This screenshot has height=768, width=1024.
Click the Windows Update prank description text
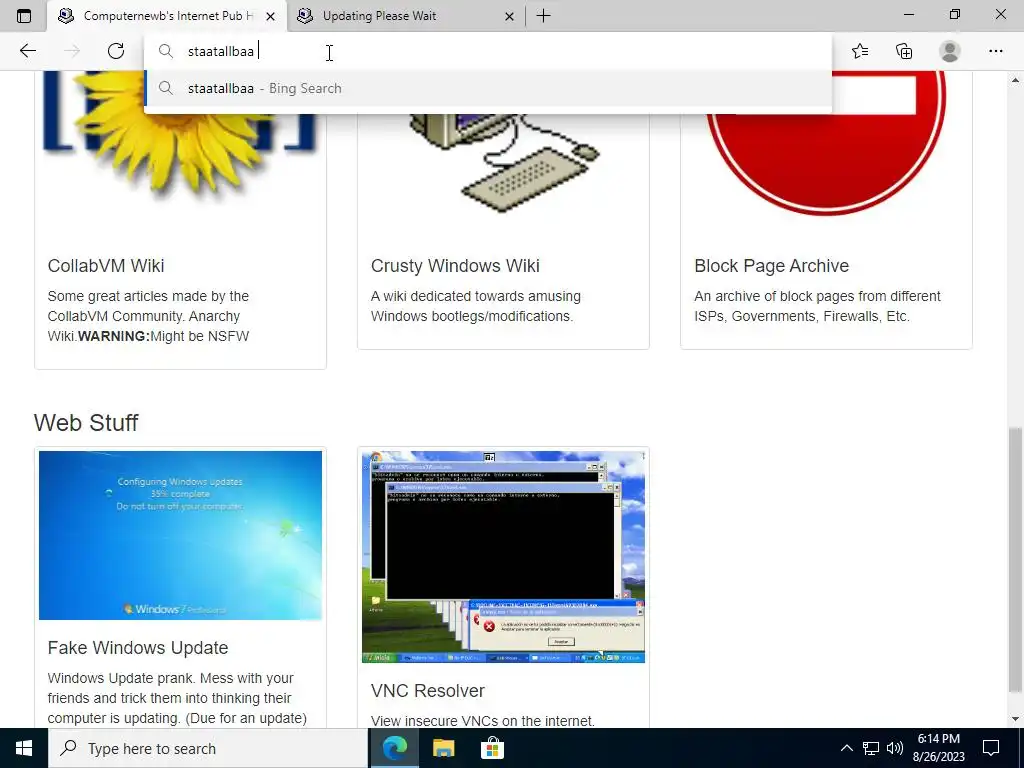point(177,698)
